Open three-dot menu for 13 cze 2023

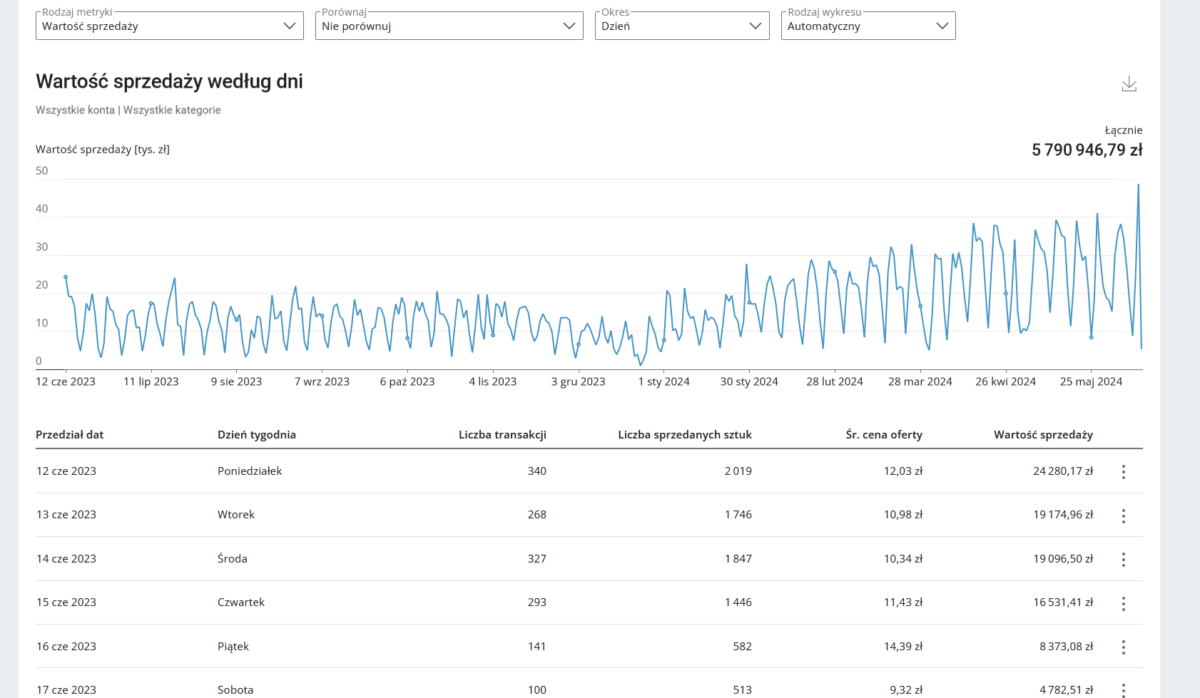coord(1123,516)
